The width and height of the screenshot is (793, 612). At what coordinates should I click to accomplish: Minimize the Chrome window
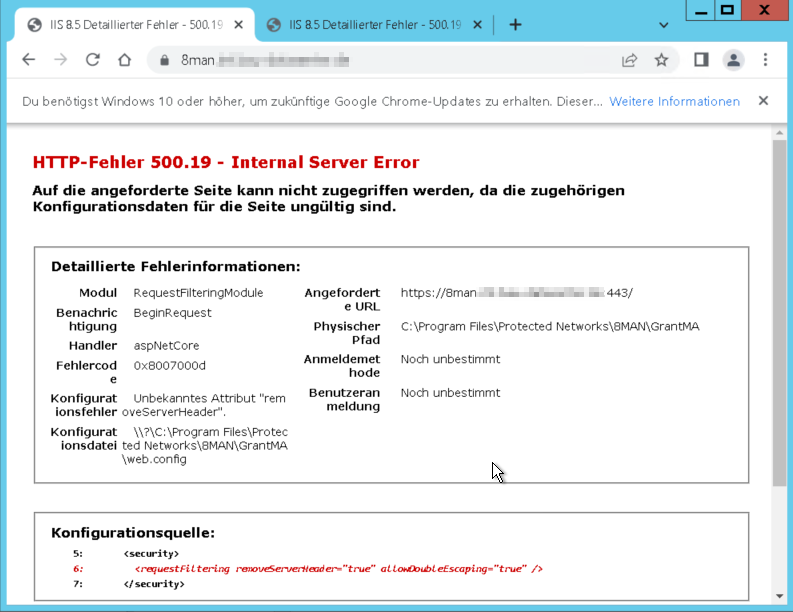coord(700,10)
